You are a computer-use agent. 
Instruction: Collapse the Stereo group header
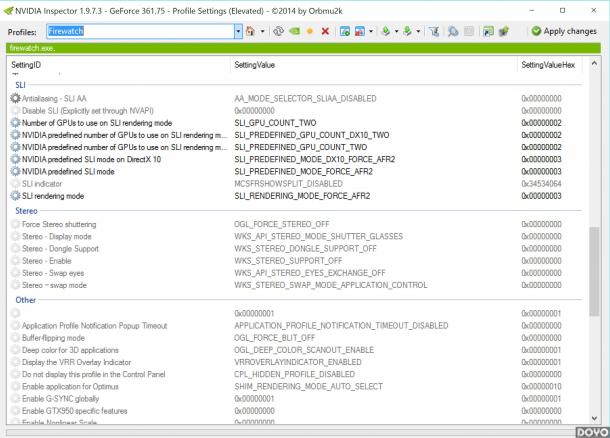coord(26,211)
